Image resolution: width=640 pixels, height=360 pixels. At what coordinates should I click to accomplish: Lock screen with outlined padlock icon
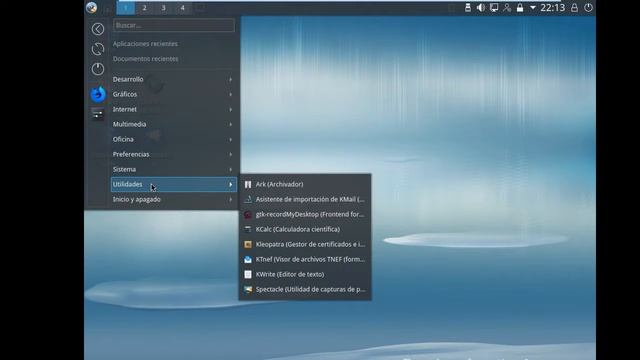point(574,7)
